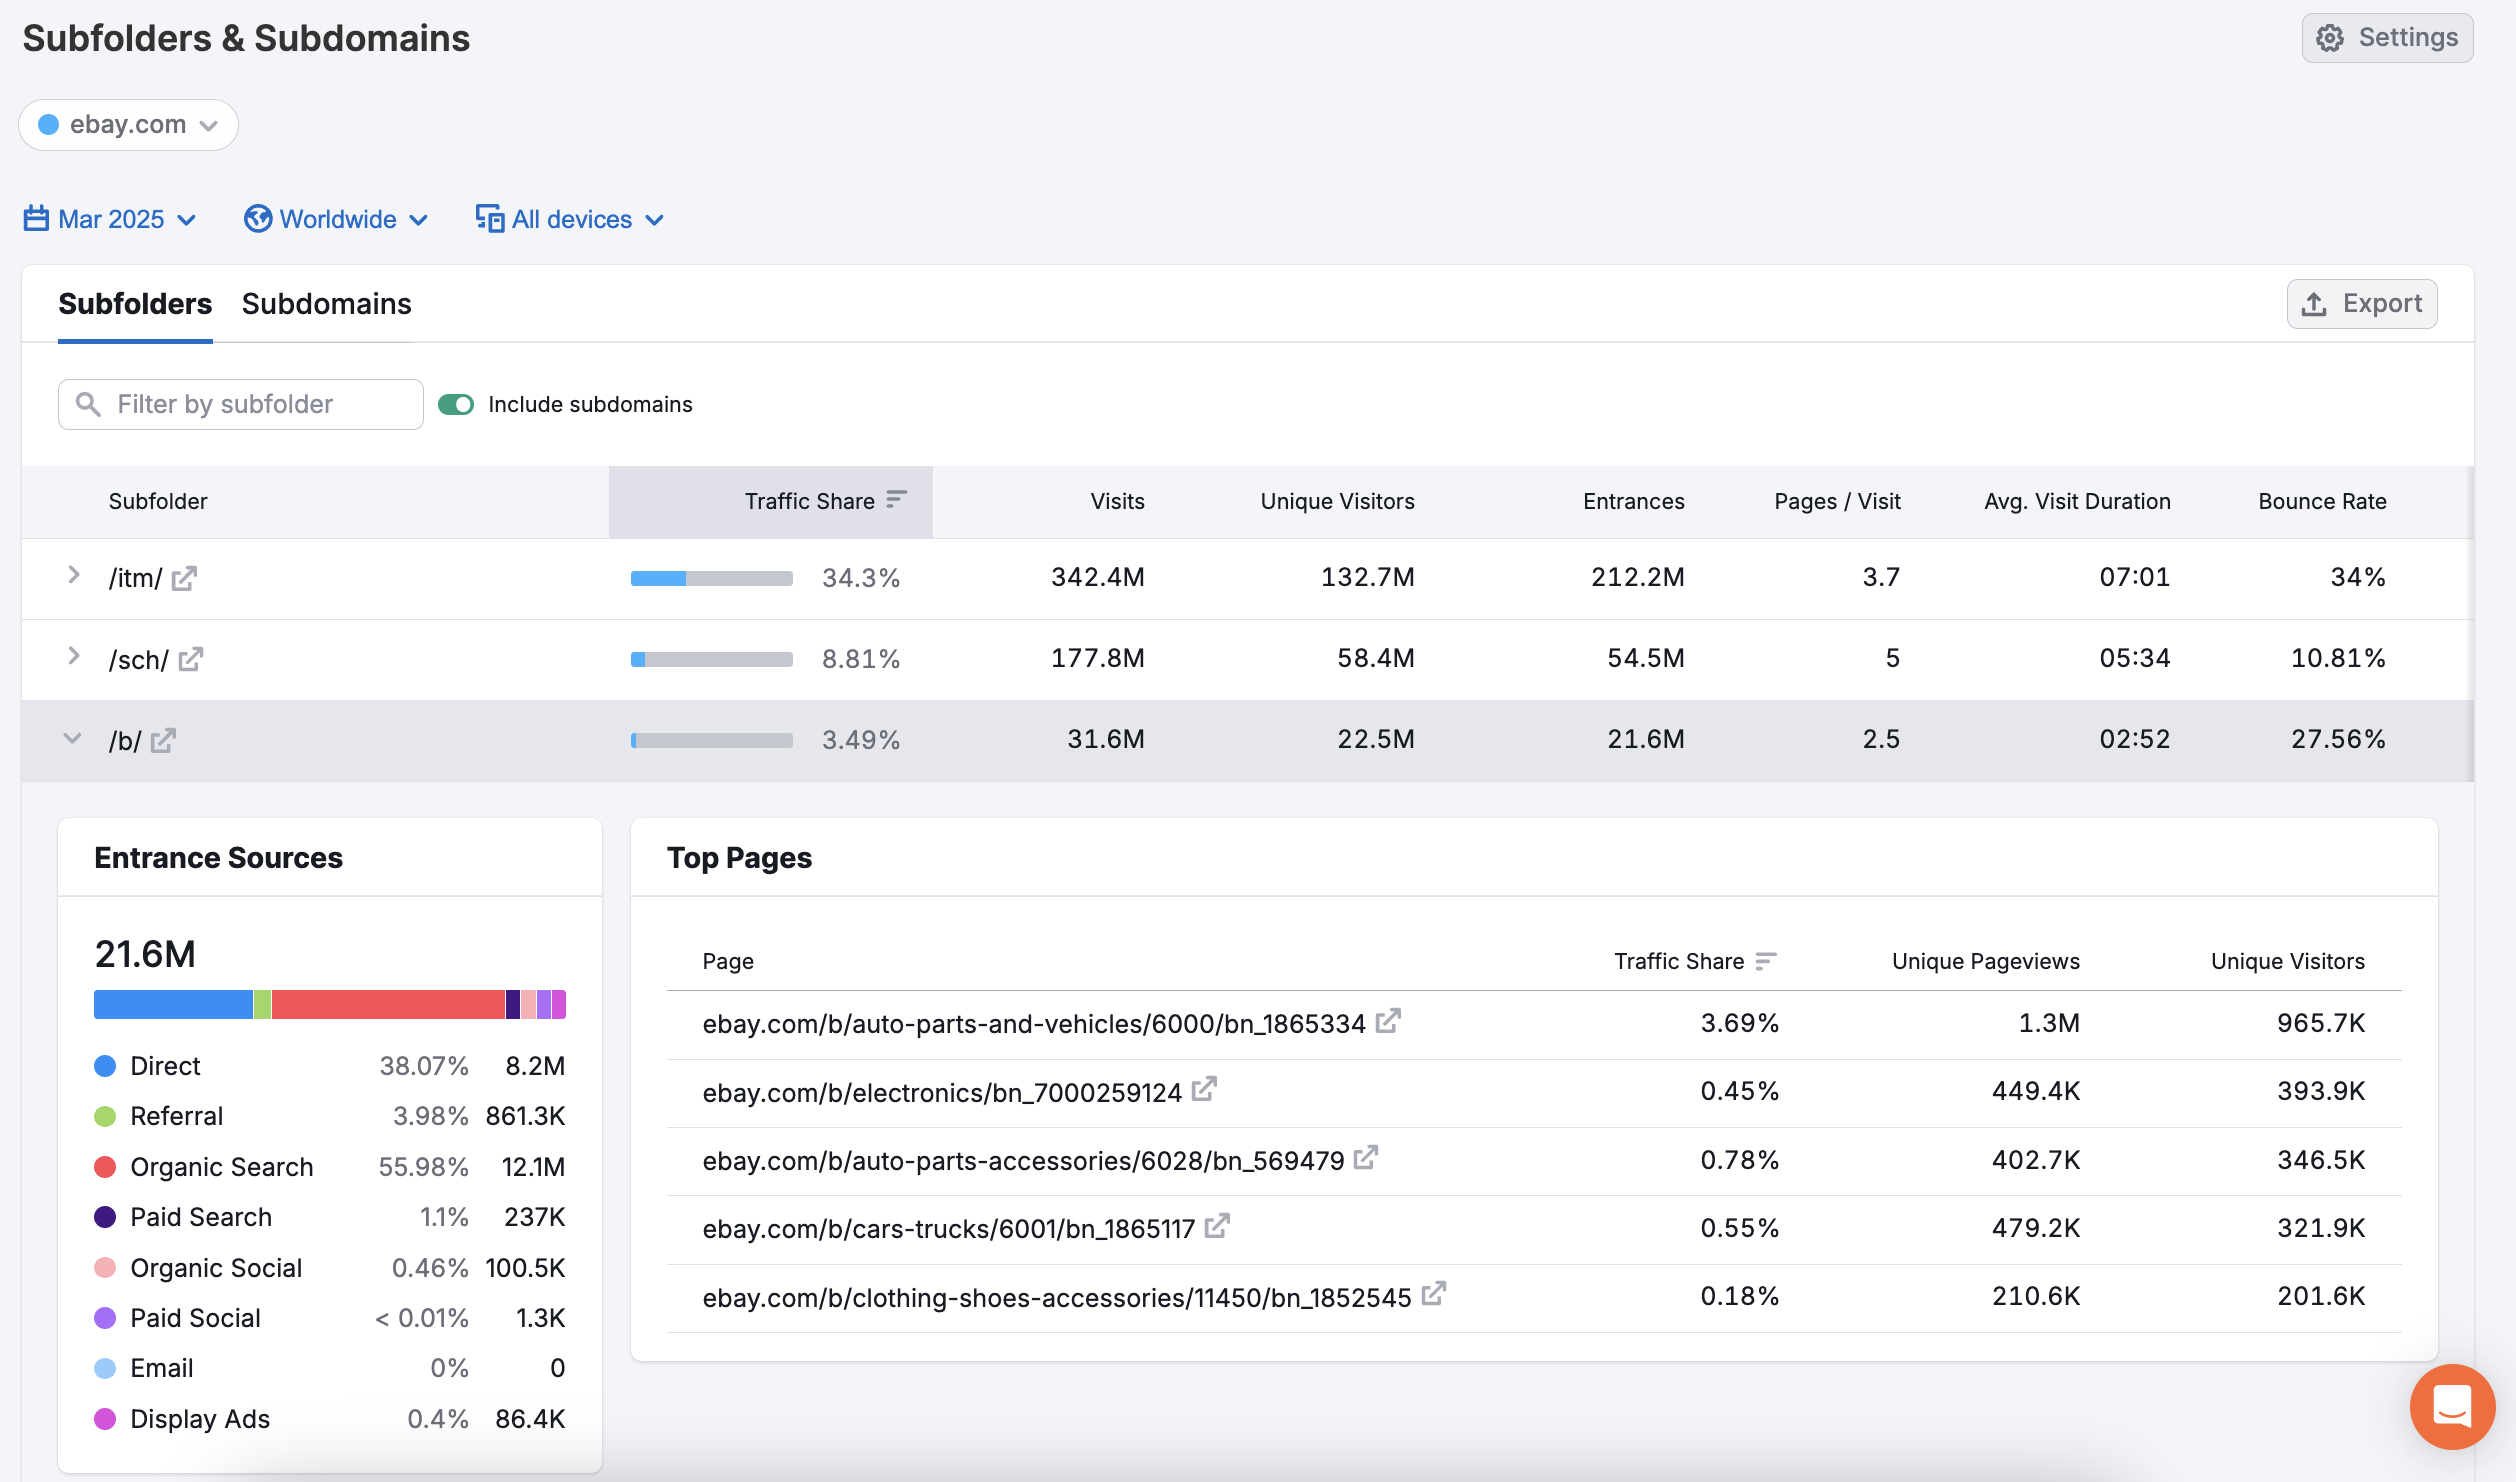This screenshot has height=1482, width=2516.
Task: Open the Settings gear button
Action: (2387, 38)
